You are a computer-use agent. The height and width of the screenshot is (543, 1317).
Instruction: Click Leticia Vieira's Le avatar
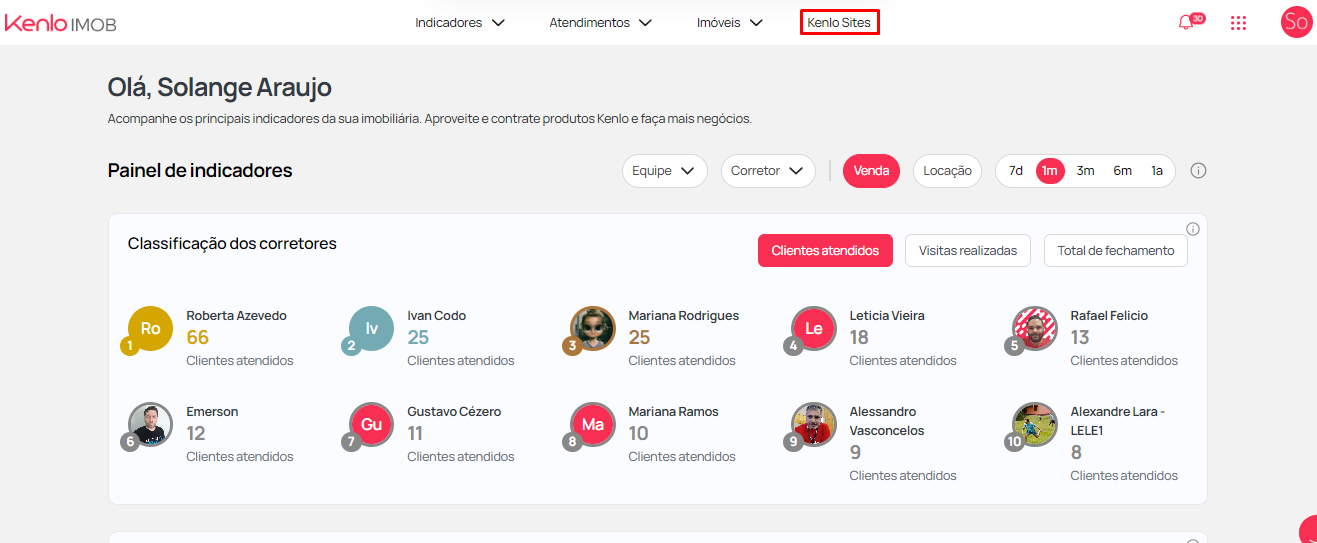pyautogui.click(x=813, y=328)
